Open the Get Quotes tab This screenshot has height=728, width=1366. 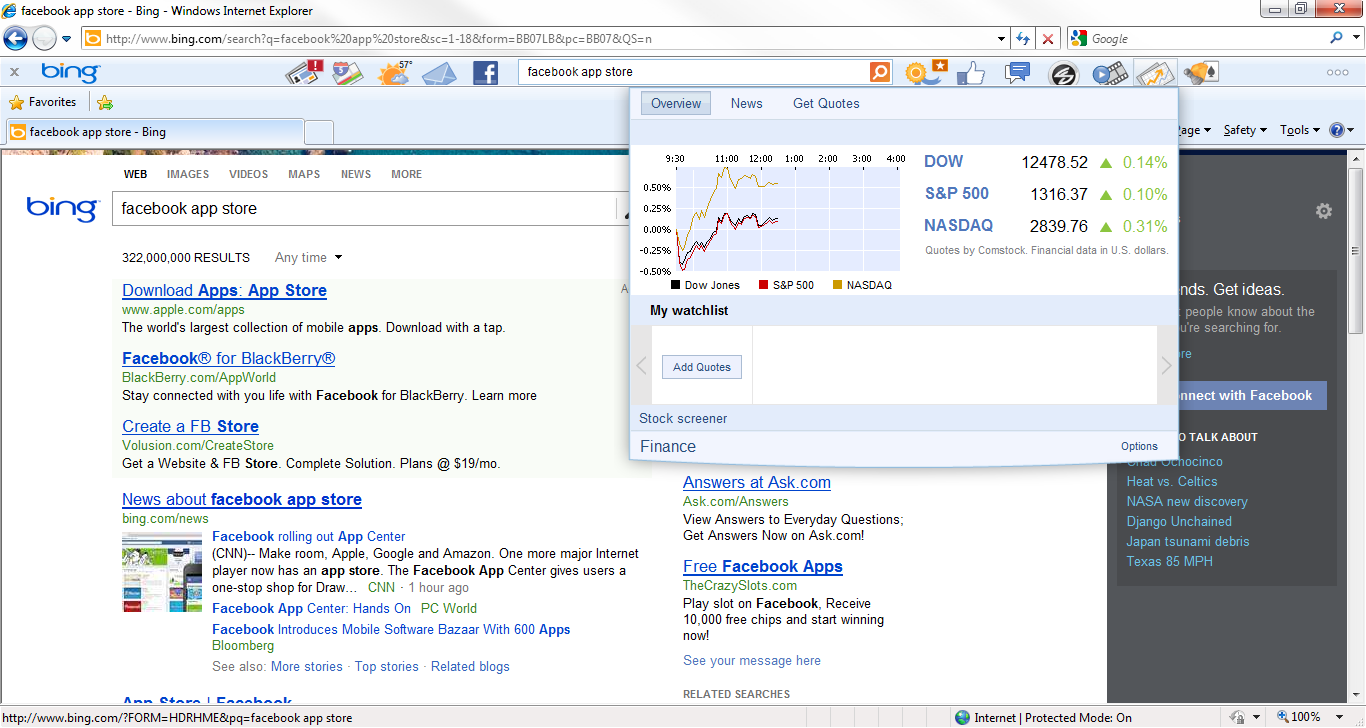[826, 103]
